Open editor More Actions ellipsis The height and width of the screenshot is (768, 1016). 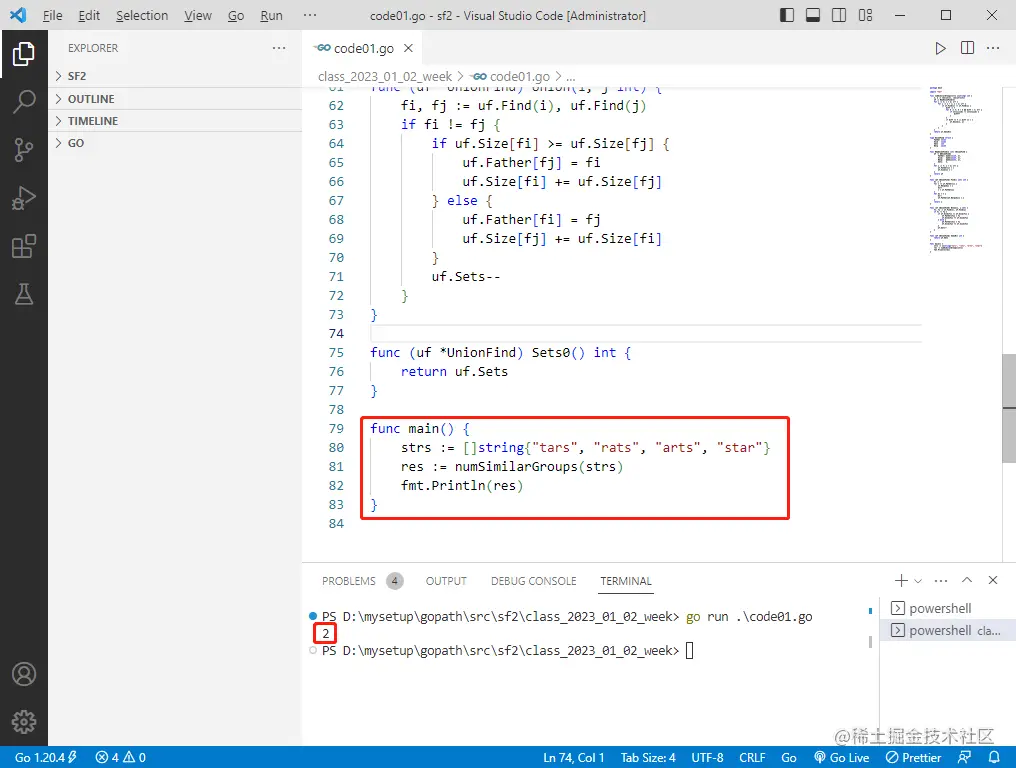[x=993, y=48]
